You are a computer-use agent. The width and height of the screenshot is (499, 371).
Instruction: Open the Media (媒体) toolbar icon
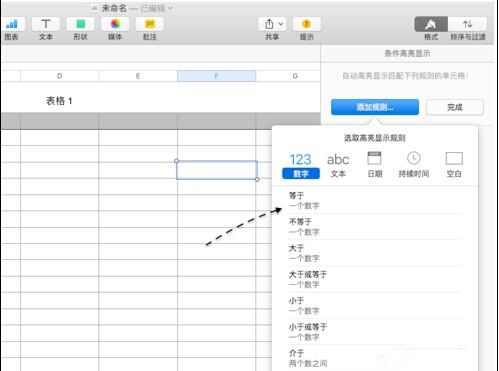[115, 25]
